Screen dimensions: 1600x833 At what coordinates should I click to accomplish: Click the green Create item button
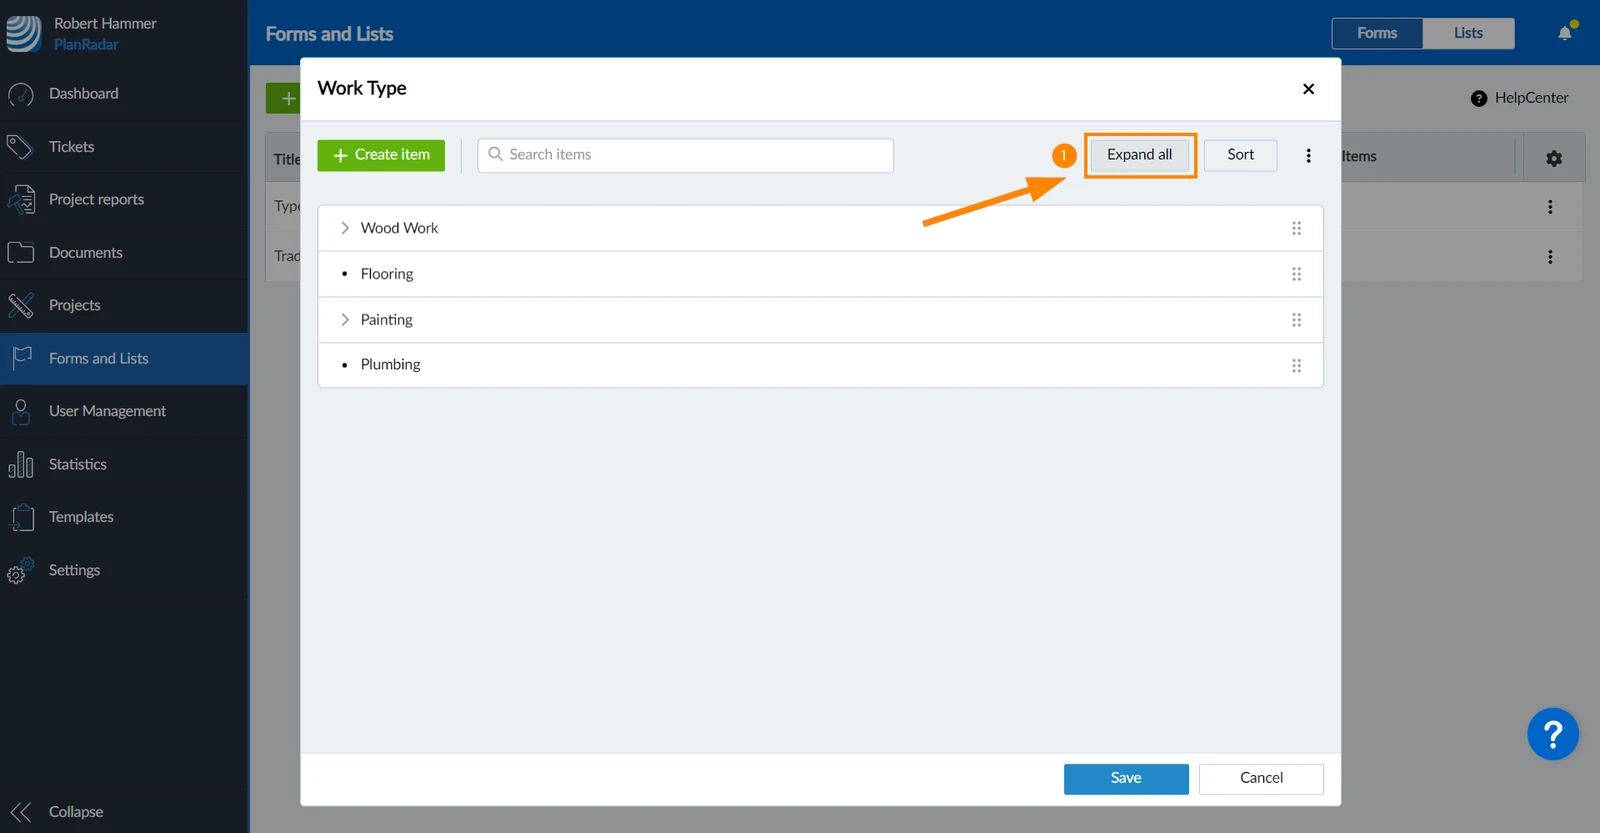[381, 155]
